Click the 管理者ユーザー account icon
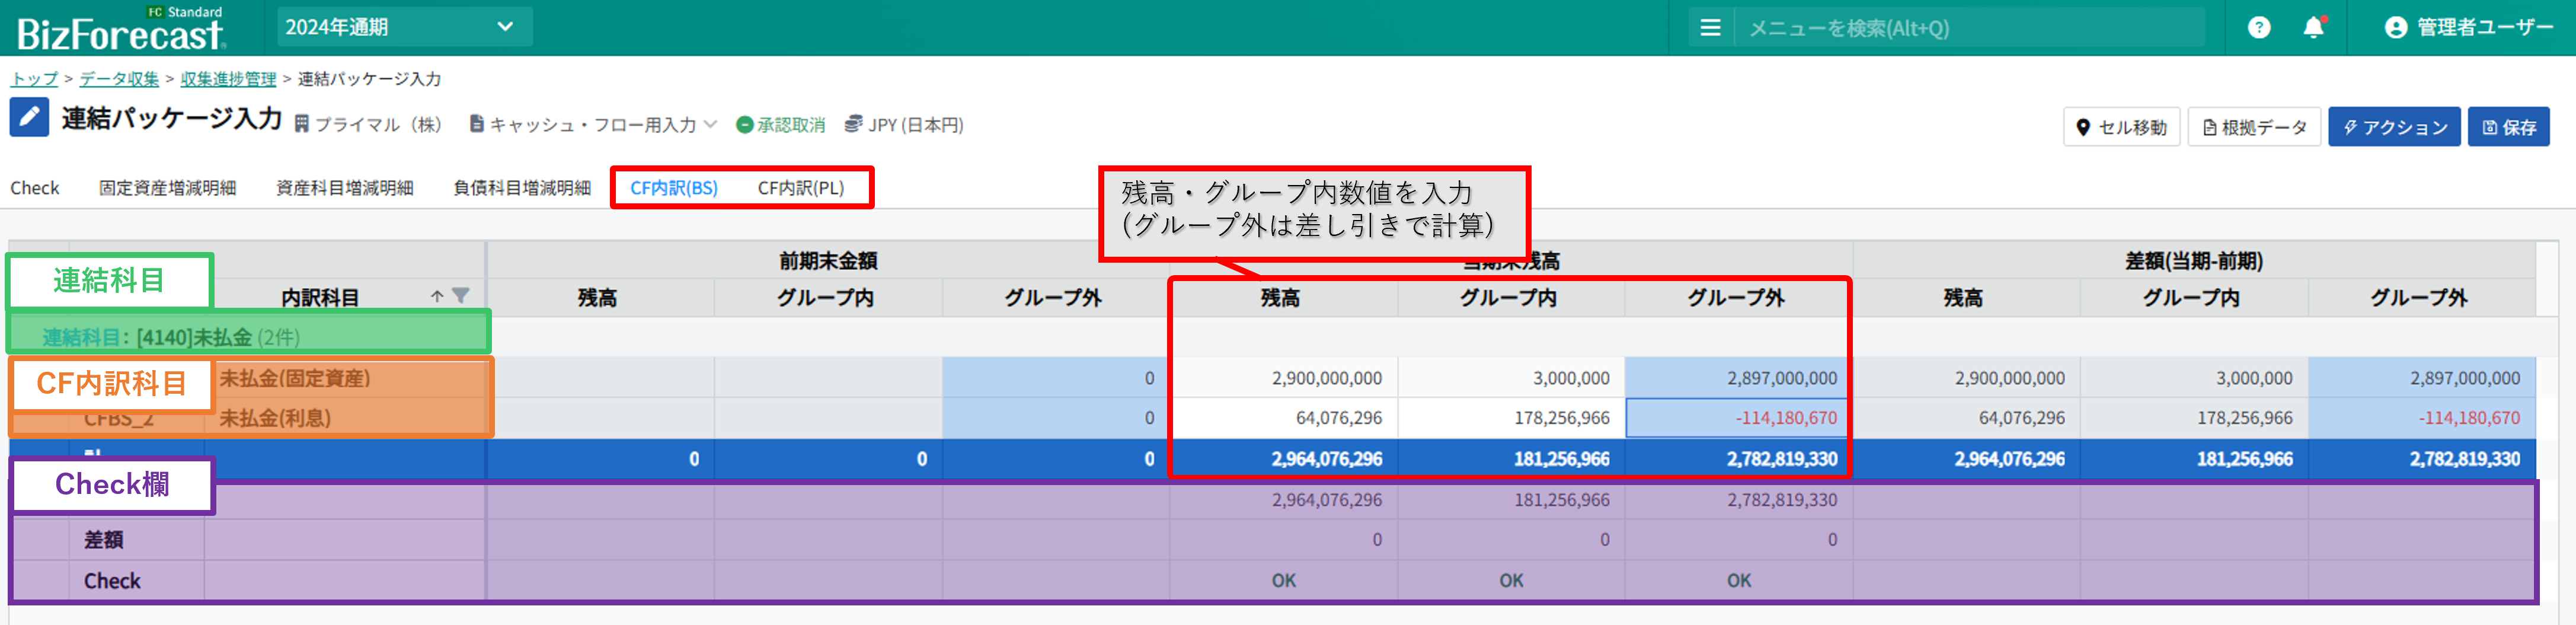 click(2395, 28)
